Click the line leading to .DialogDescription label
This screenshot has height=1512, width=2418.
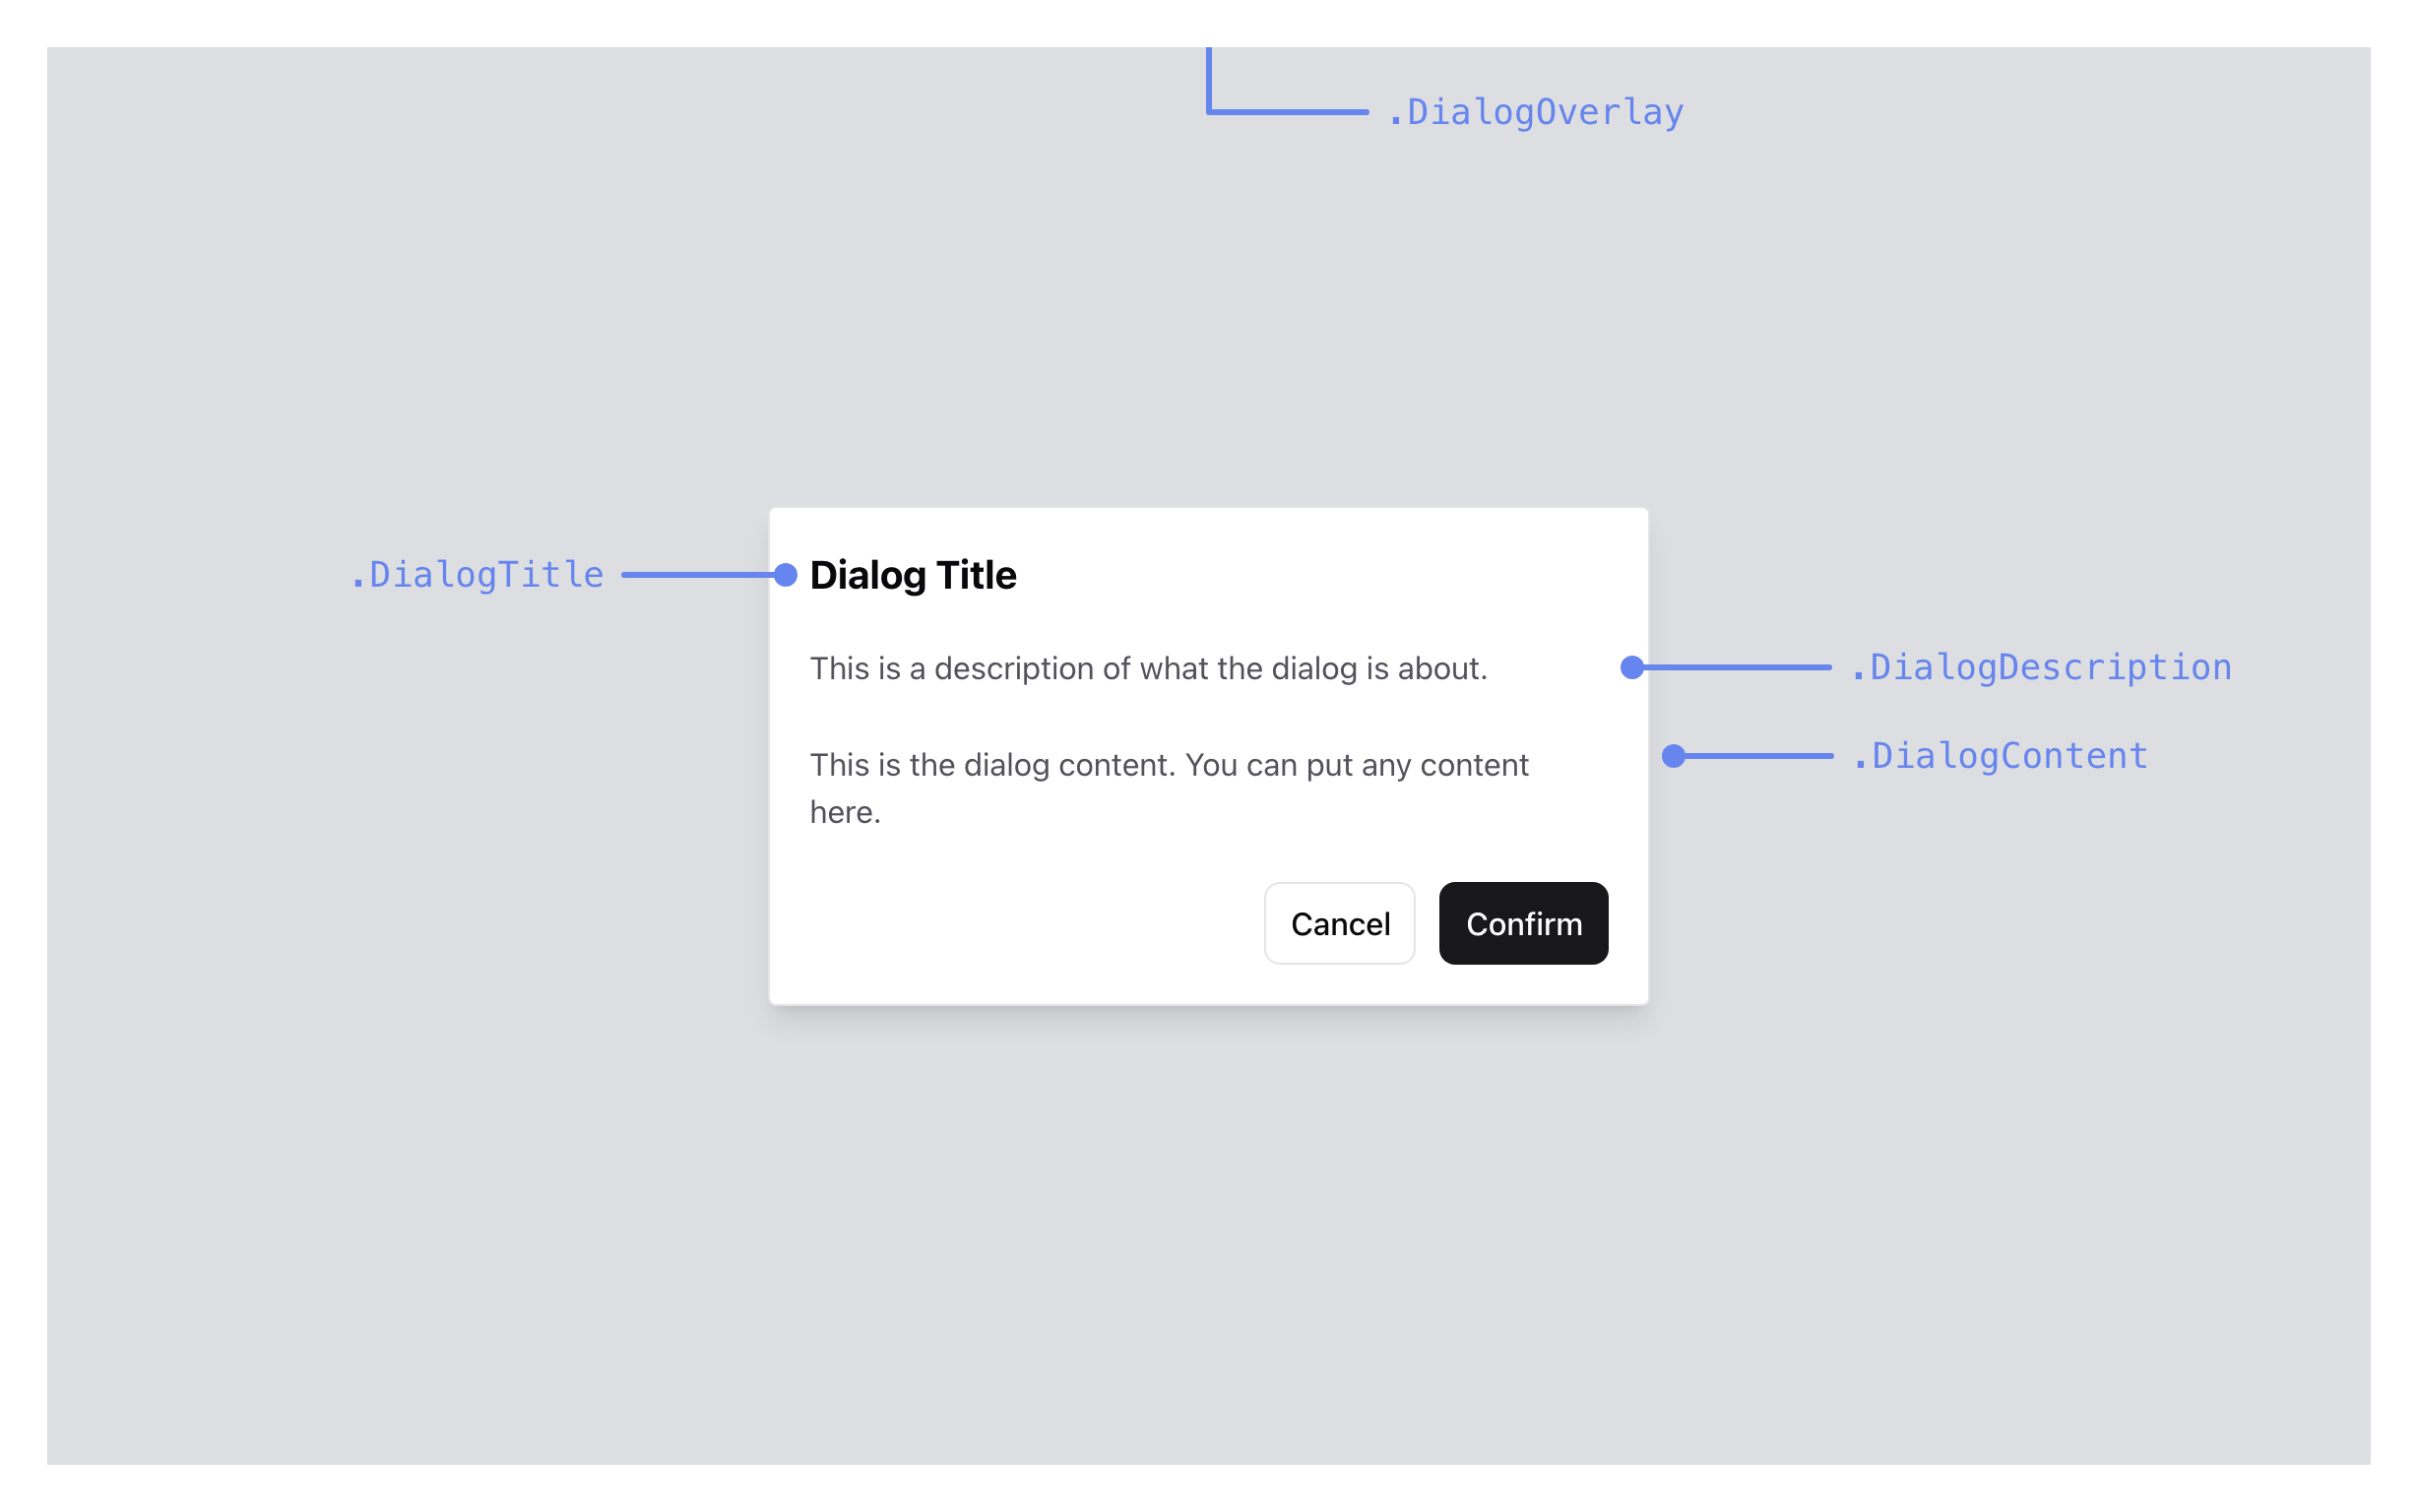[x=1736, y=667]
